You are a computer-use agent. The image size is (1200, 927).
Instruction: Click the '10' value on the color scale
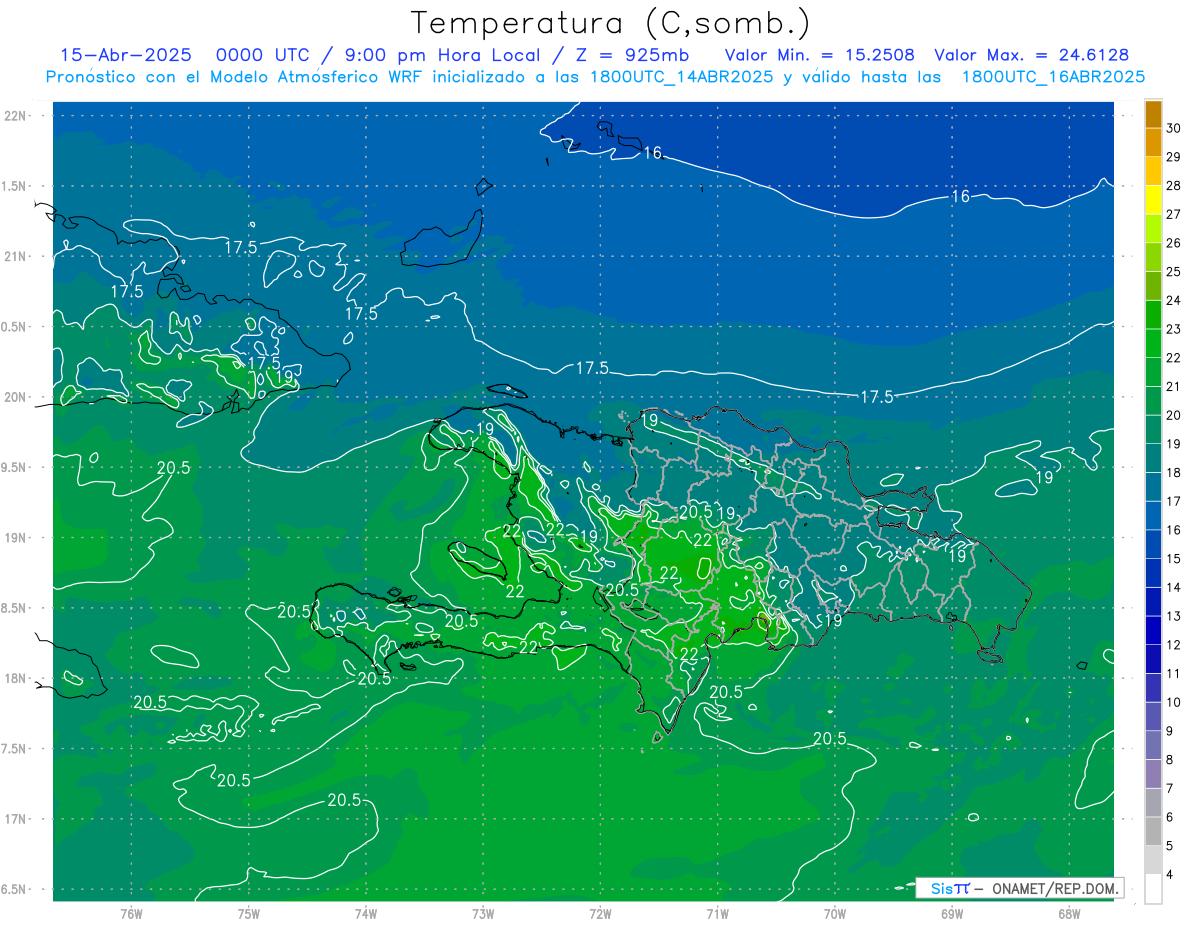coord(1174,702)
